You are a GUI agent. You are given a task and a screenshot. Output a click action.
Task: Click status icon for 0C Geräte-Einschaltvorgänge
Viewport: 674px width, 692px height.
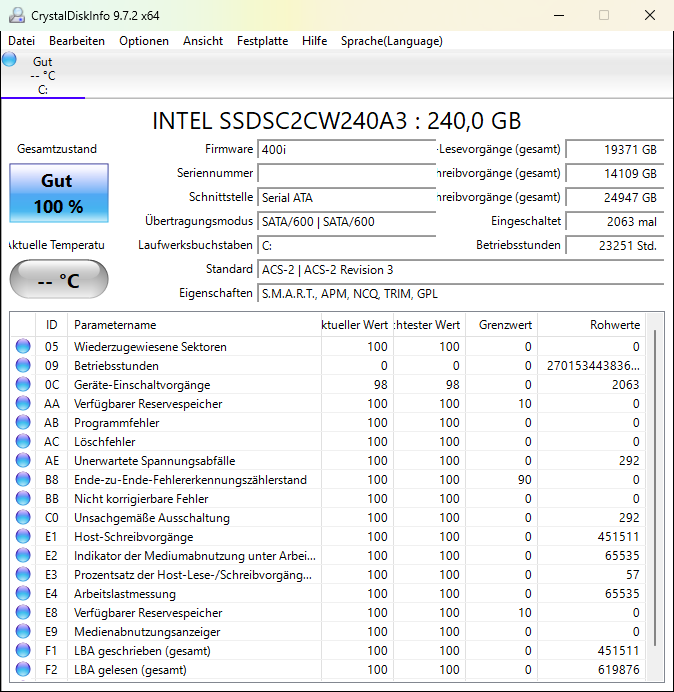(x=23, y=384)
